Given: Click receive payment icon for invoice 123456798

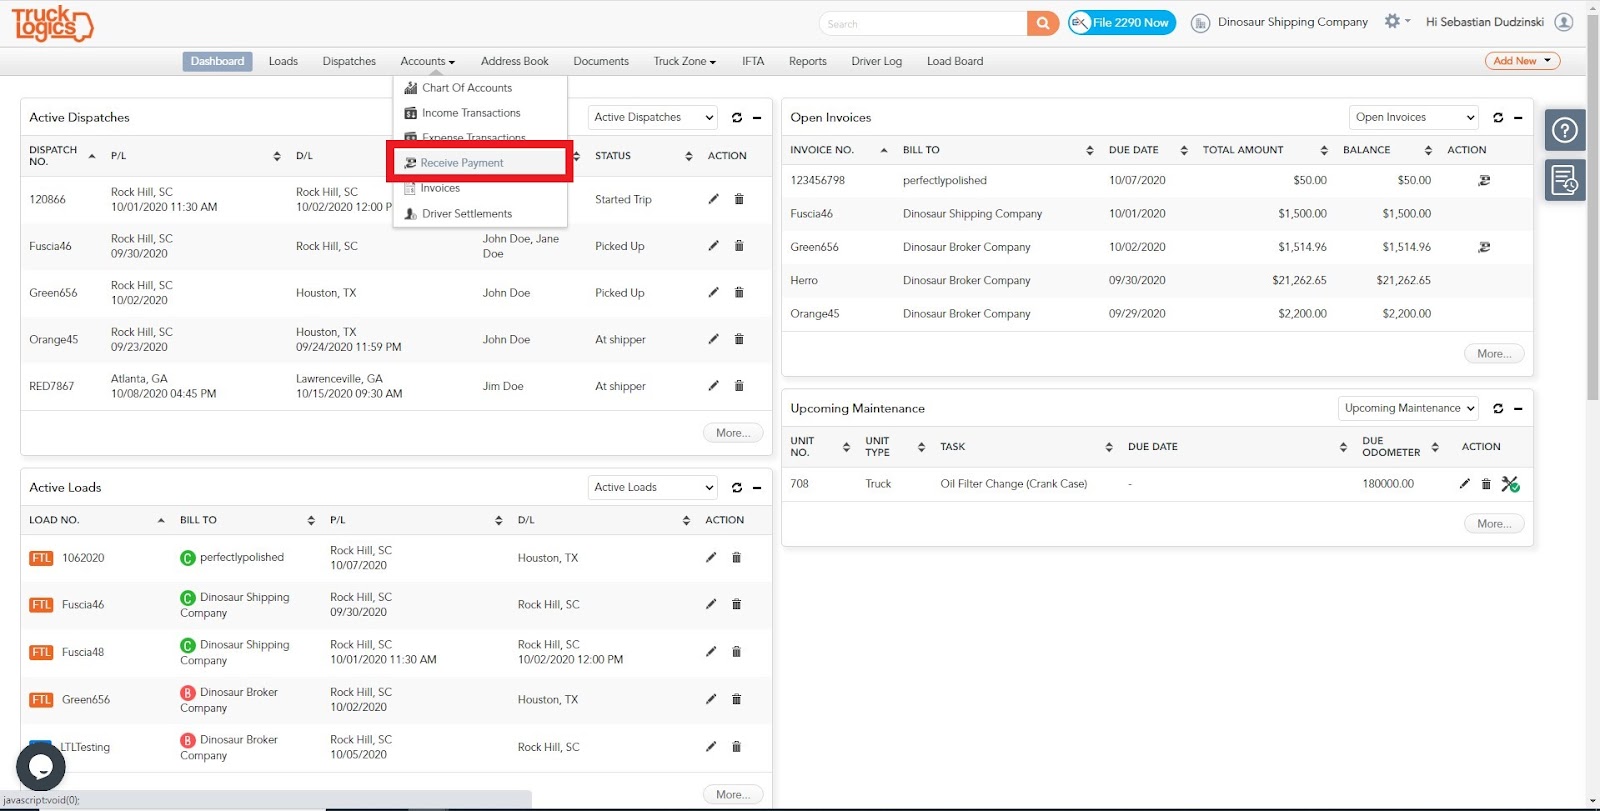Looking at the screenshot, I should click(x=1484, y=181).
